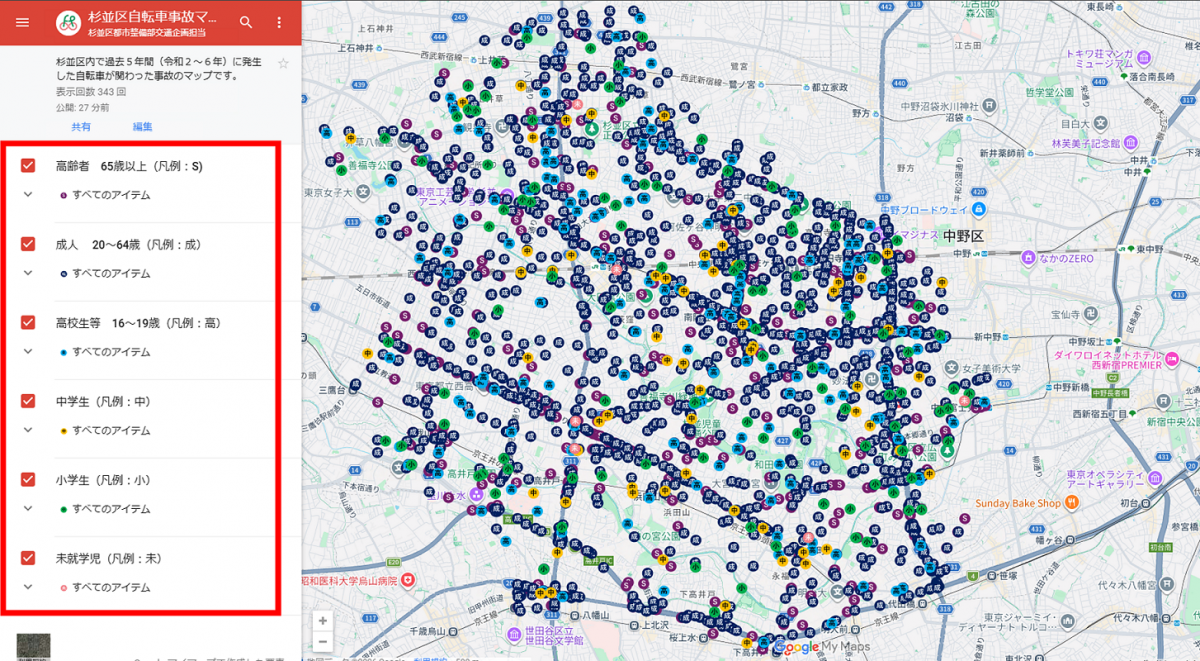Zoom in with the plus button
Viewport: 1200px width, 661px height.
pyautogui.click(x=323, y=621)
